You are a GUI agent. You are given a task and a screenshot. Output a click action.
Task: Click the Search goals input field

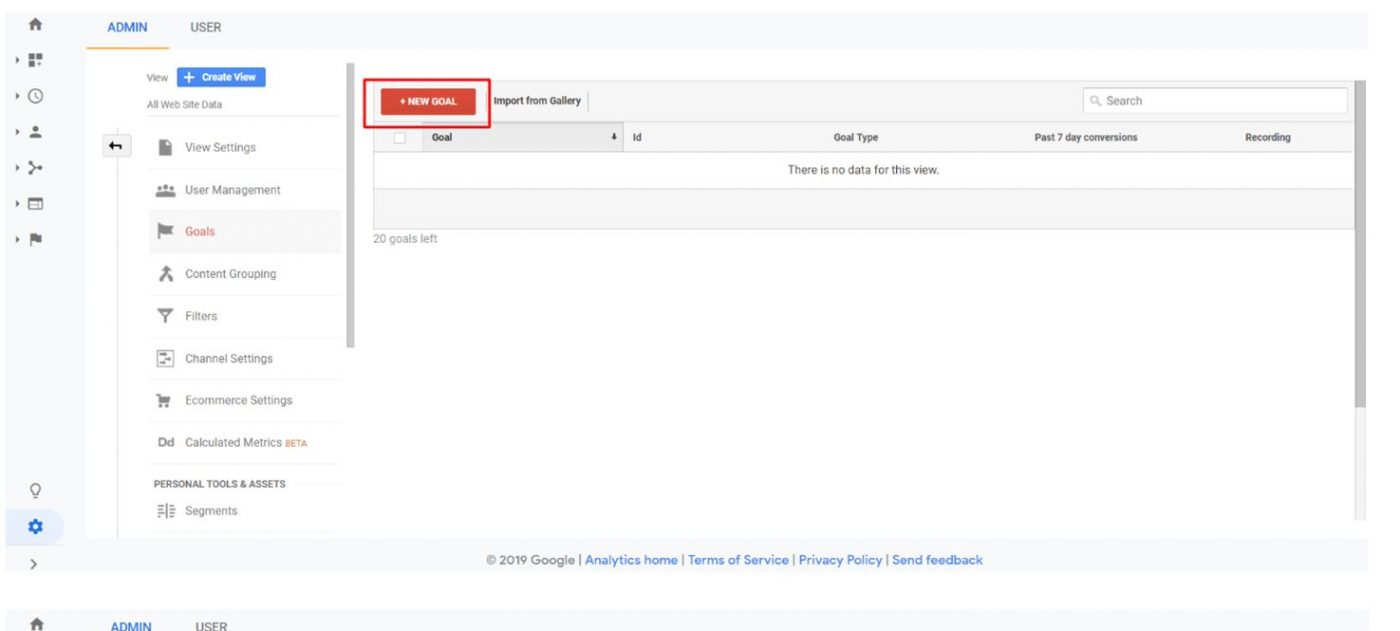(1215, 101)
